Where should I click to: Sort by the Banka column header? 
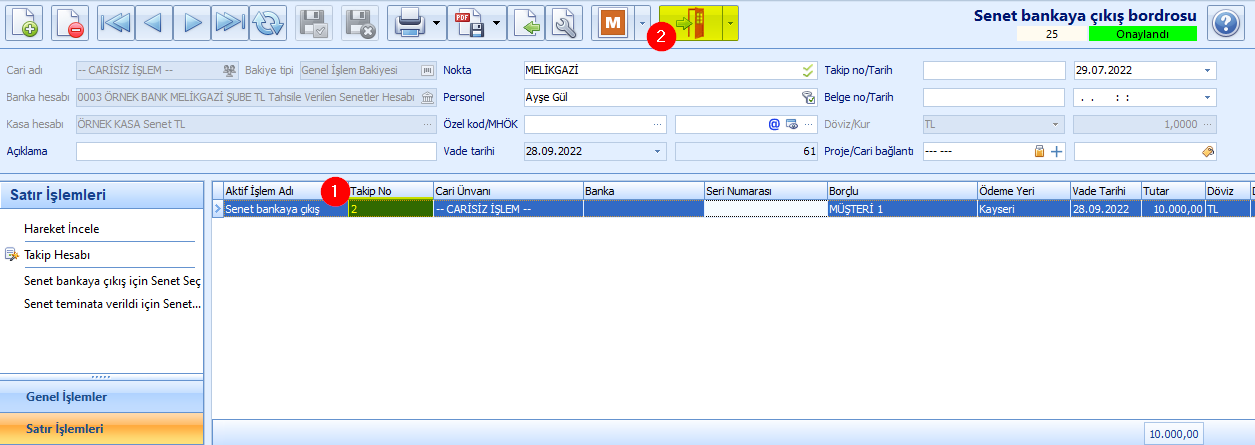click(642, 191)
